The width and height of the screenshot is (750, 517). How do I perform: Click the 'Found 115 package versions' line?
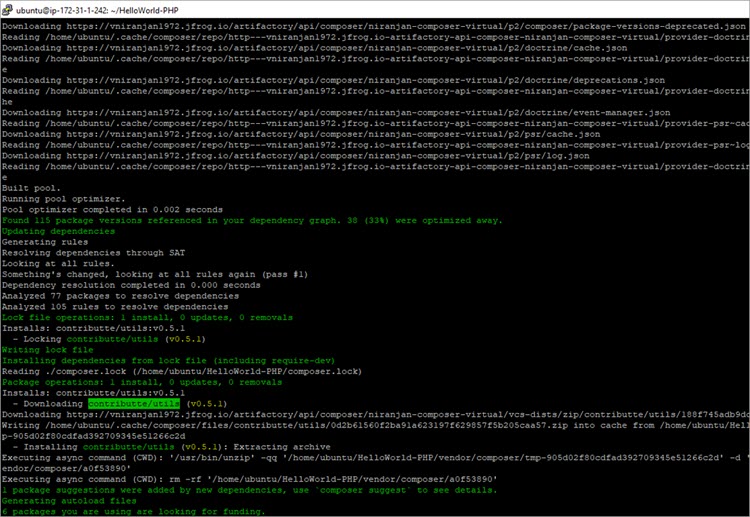(252, 220)
